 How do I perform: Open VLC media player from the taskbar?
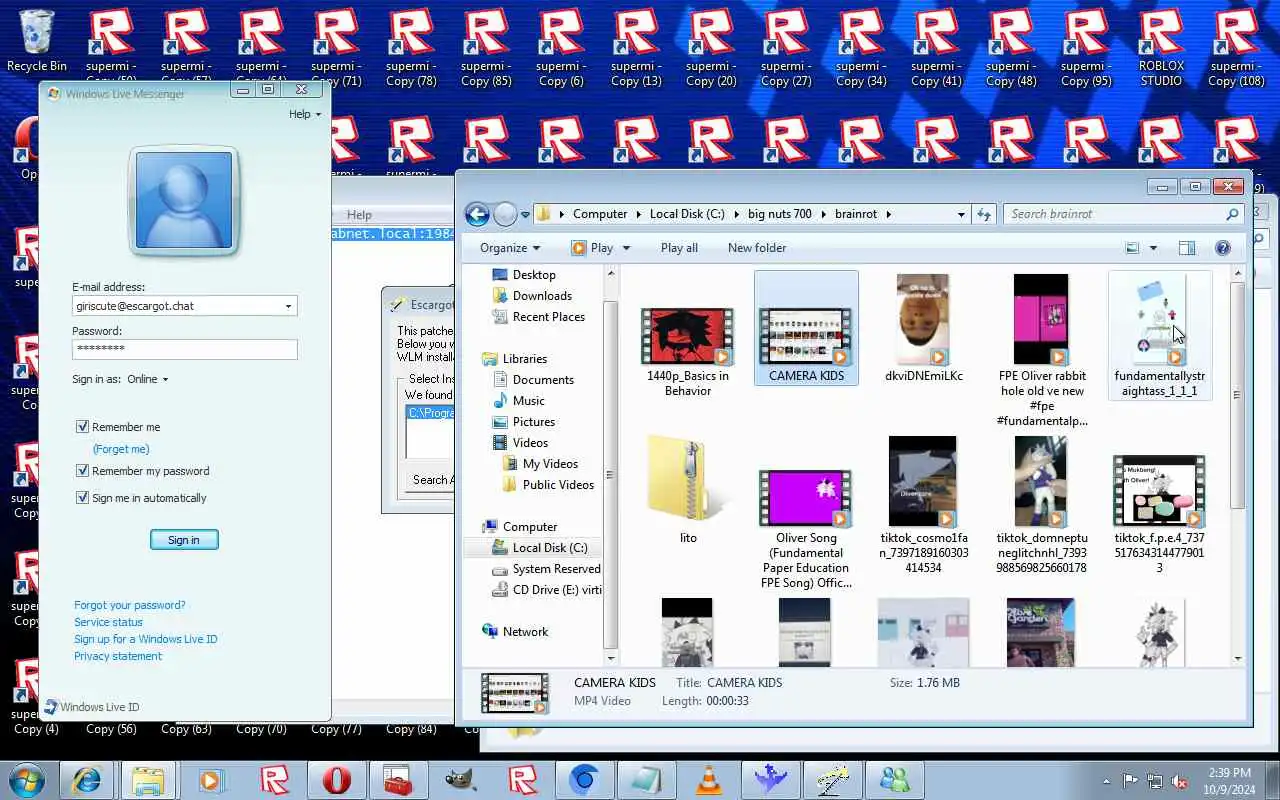point(709,779)
